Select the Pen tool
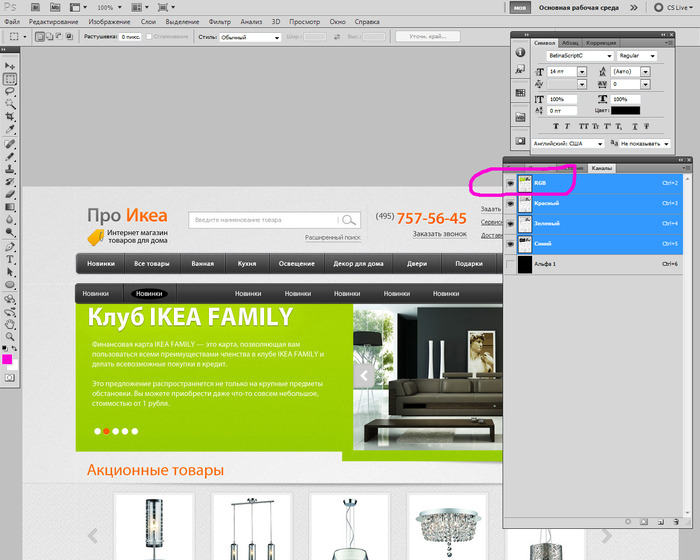The height and width of the screenshot is (560, 700). point(10,247)
